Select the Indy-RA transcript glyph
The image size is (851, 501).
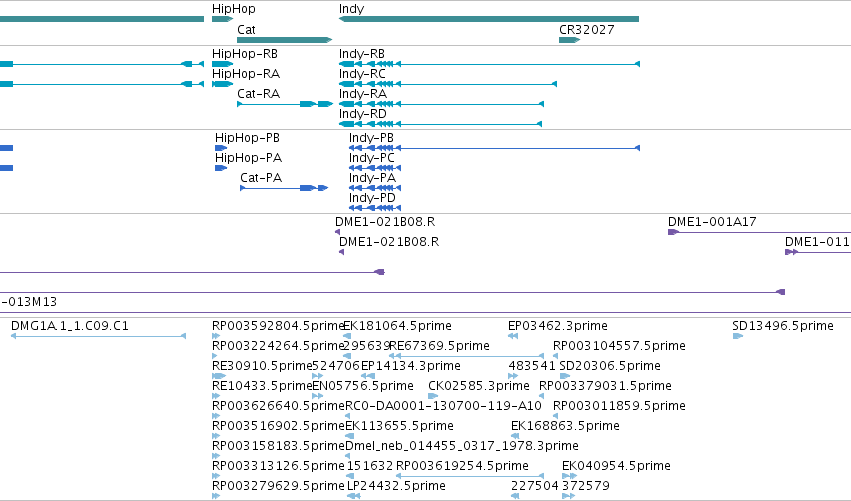click(x=441, y=104)
